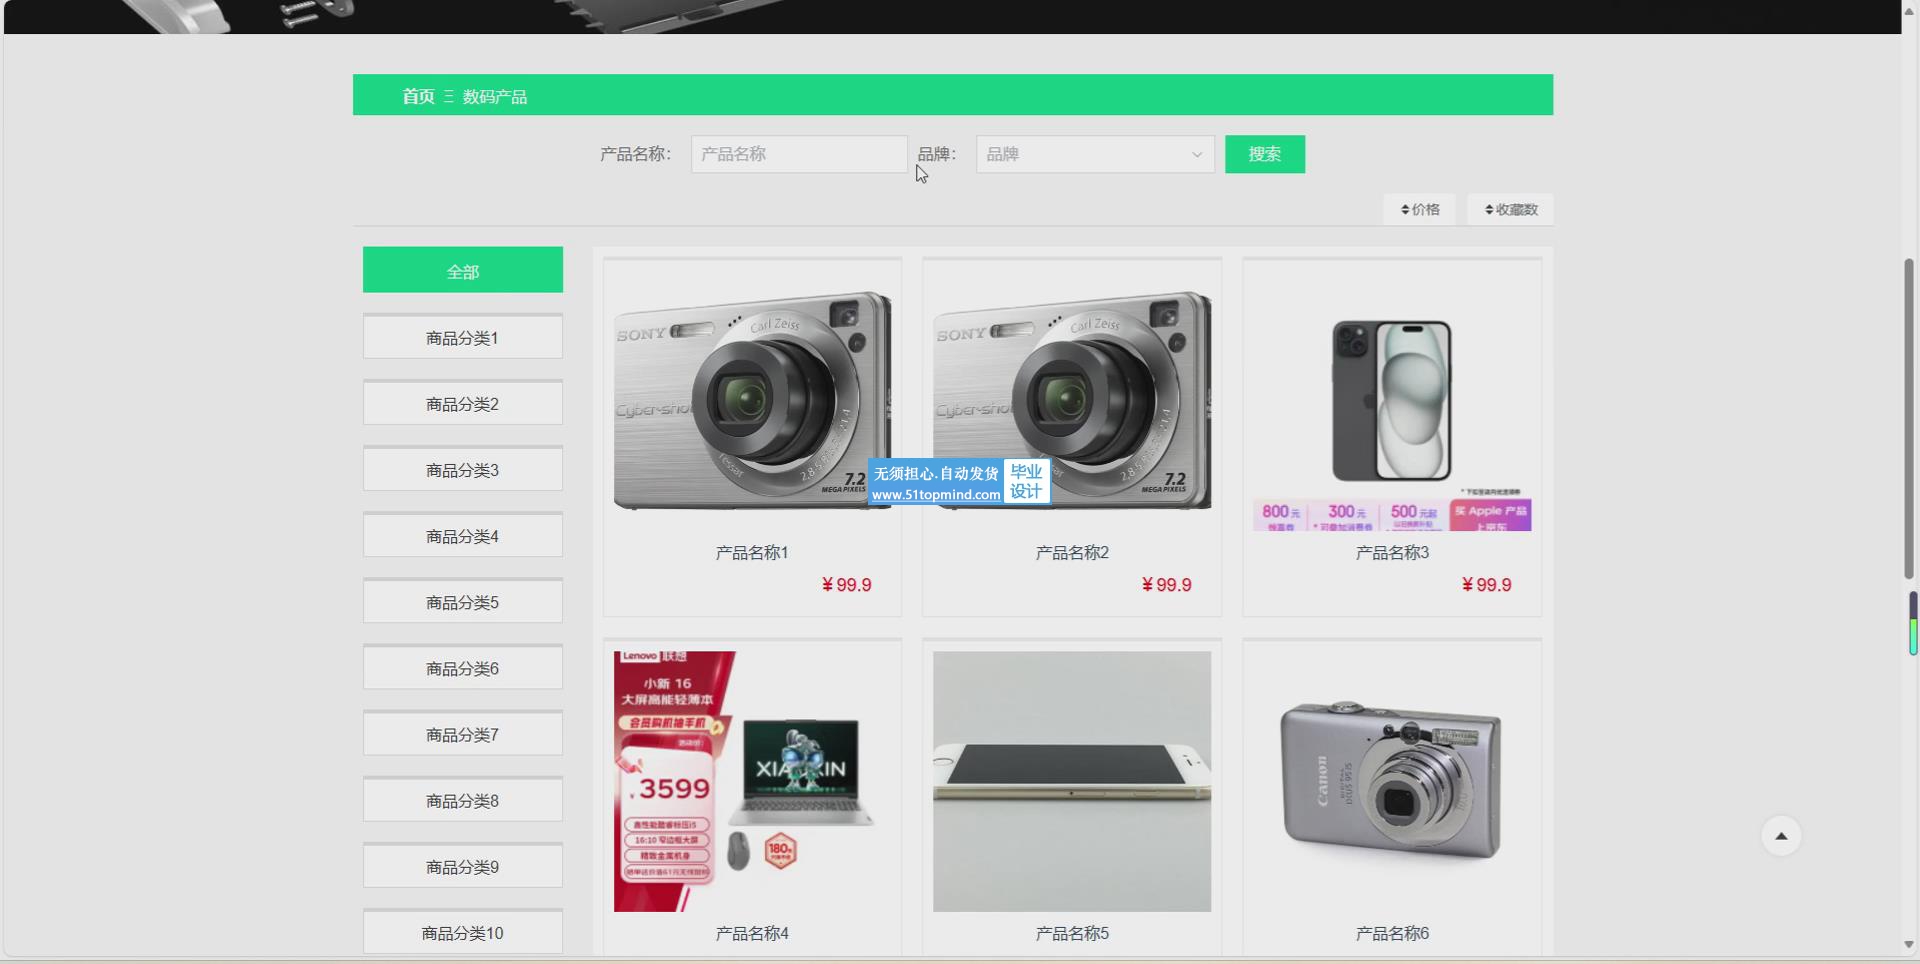Go to 首页 in the breadcrumb
Image resolution: width=1920 pixels, height=964 pixels.
[418, 96]
